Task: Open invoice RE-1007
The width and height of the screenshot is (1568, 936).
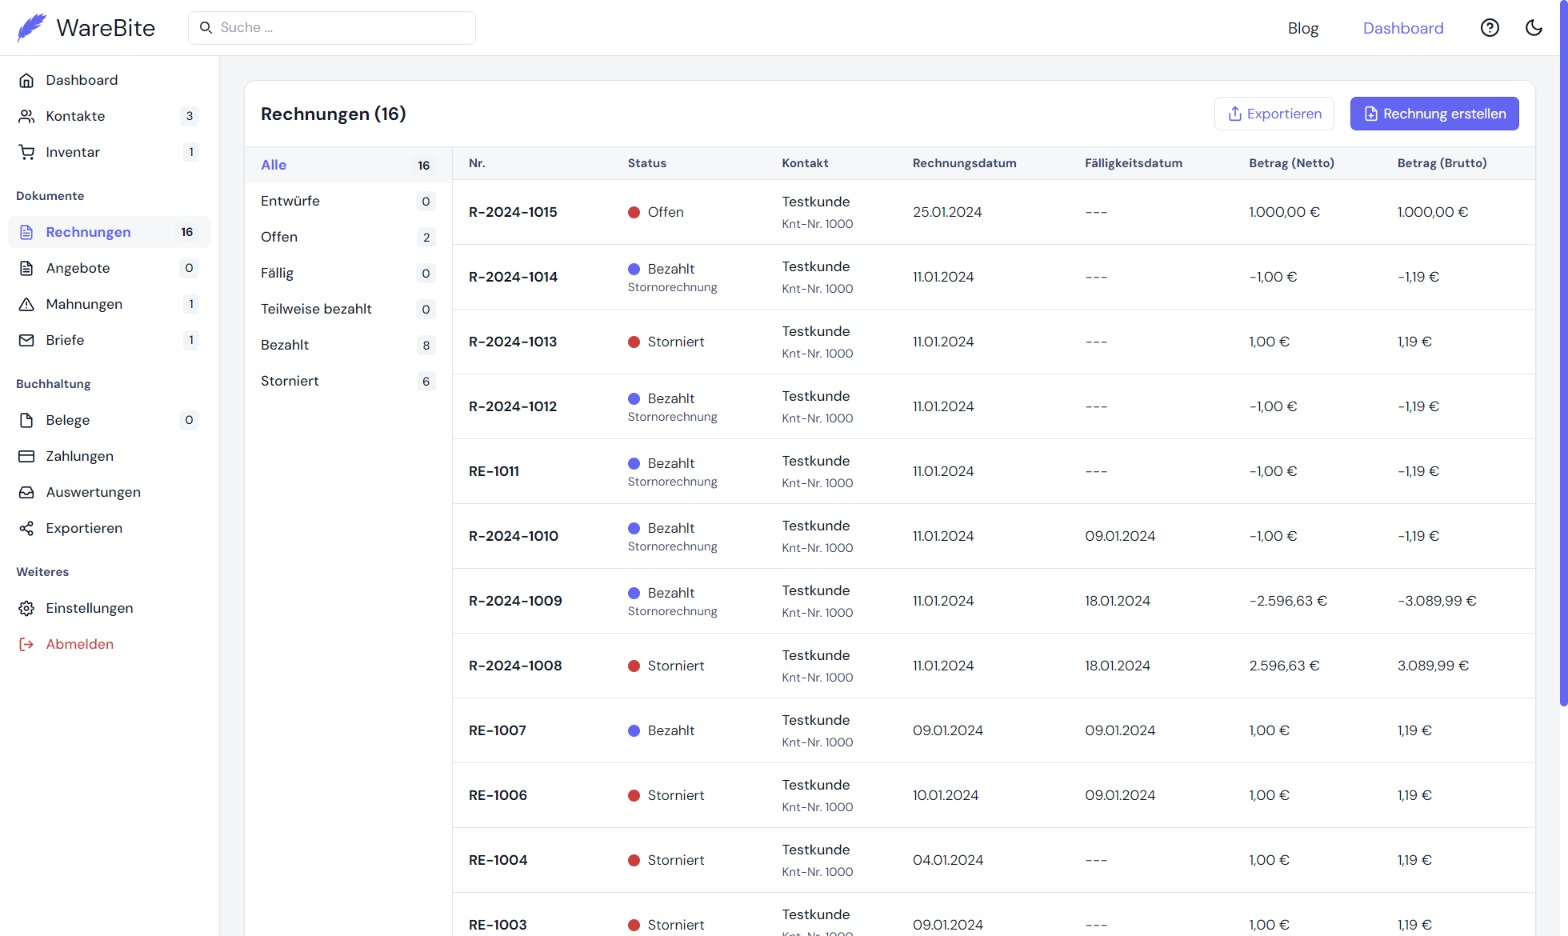Action: pos(498,730)
